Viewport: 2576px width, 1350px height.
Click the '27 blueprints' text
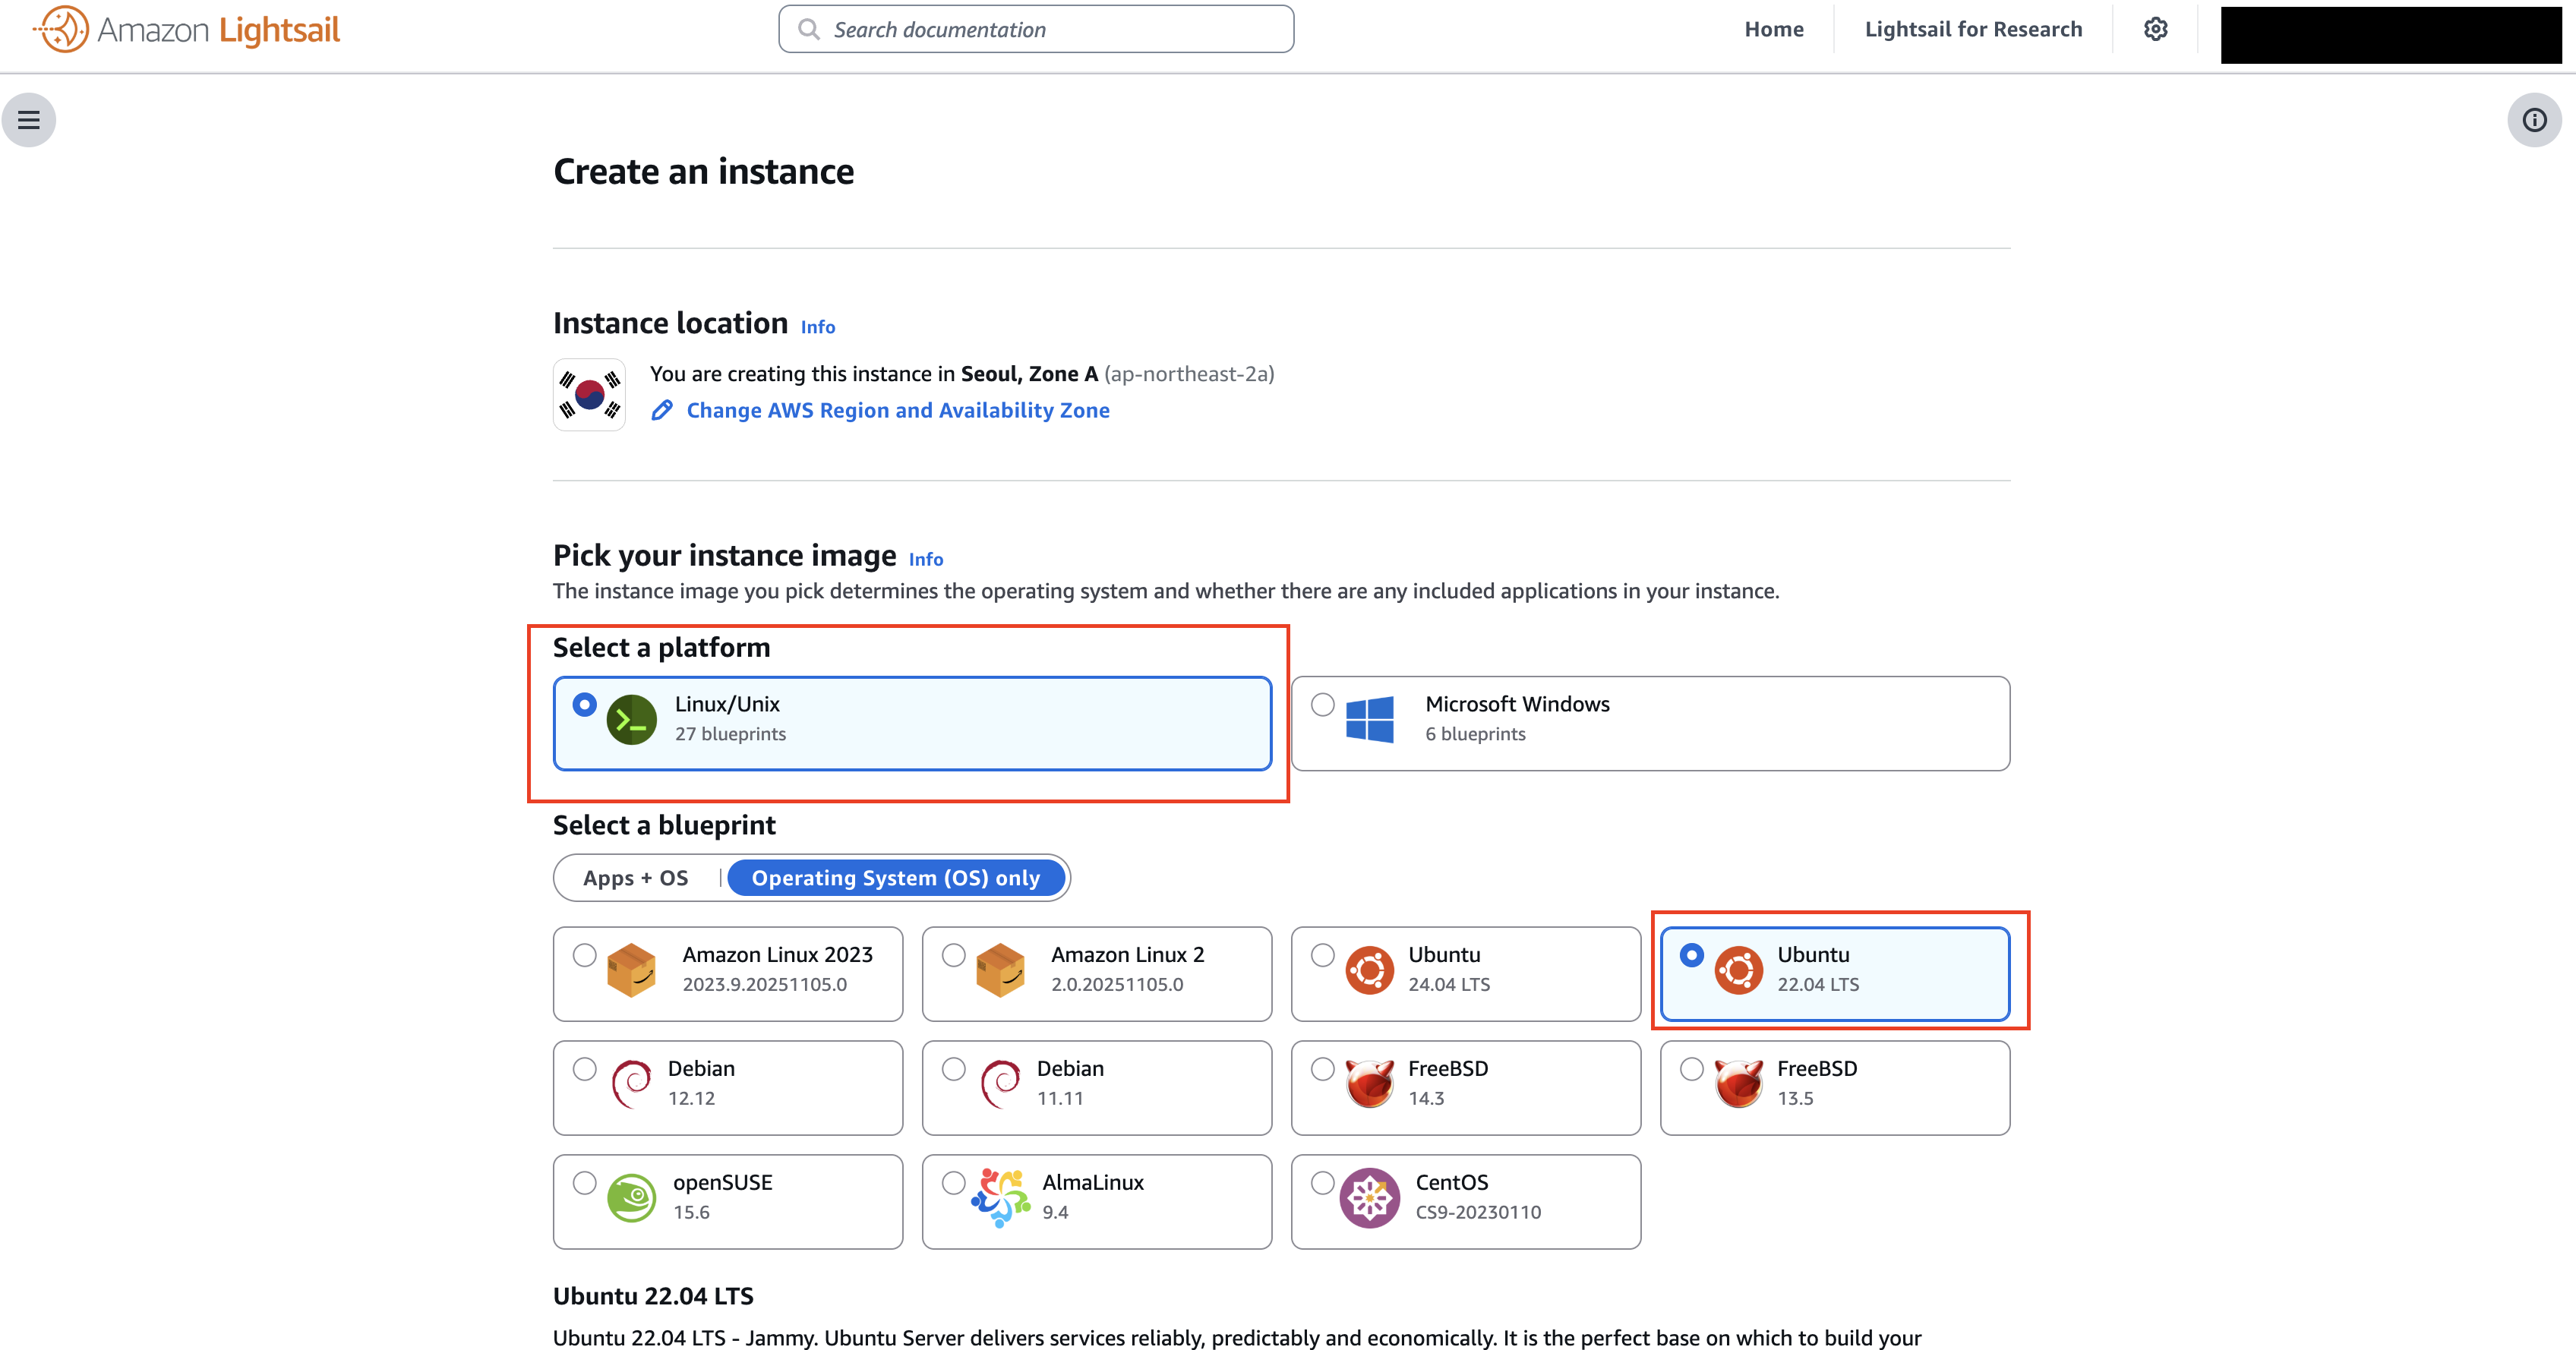(730, 734)
